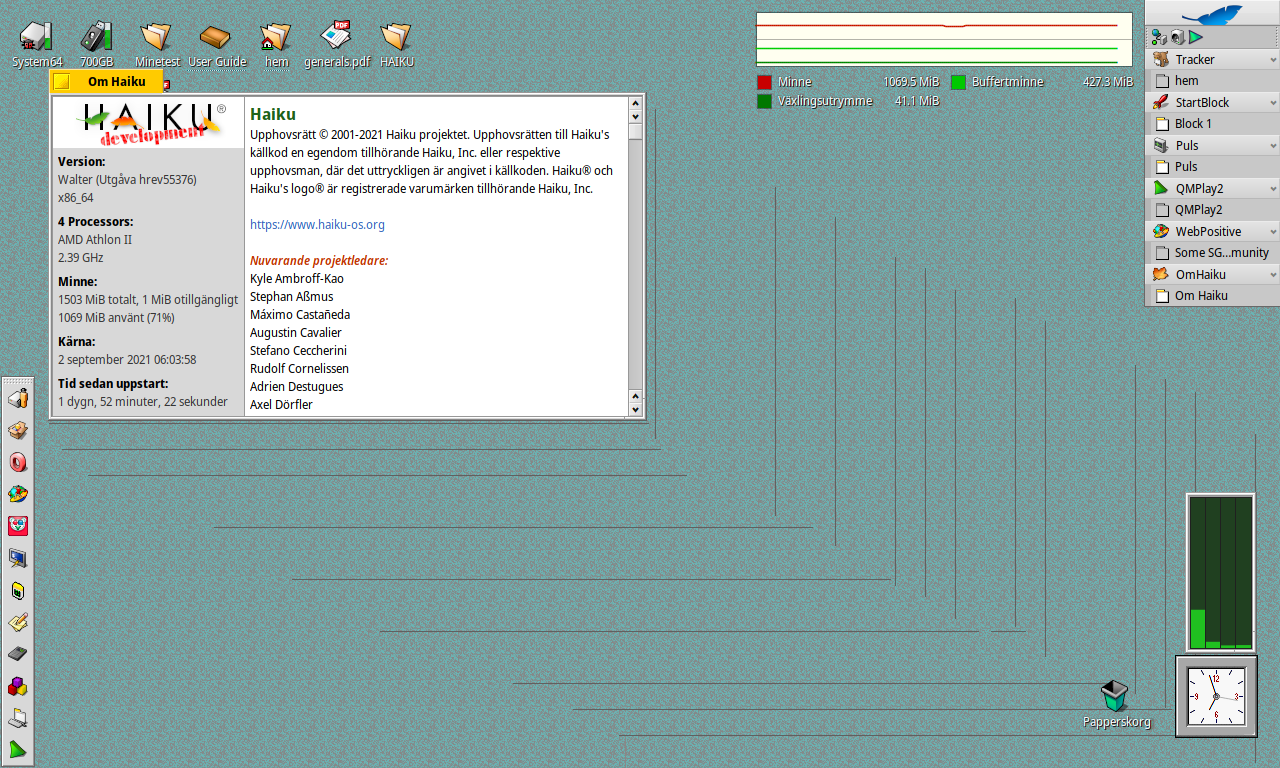Click the Haiku blue leaf Deskbar menu

1212,14
